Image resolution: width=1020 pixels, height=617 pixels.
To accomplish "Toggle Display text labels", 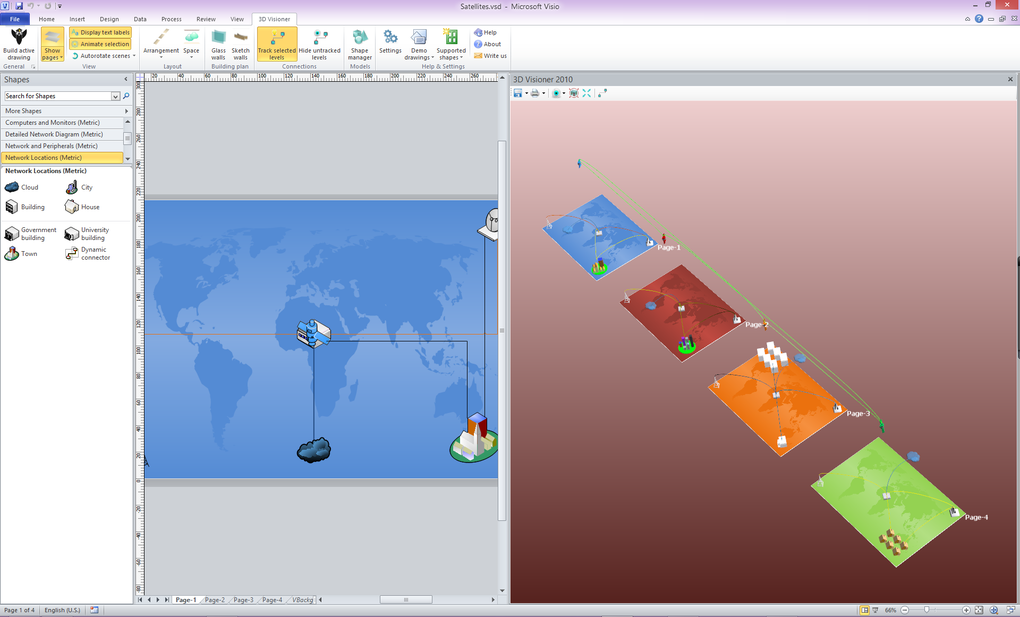I will (x=100, y=33).
